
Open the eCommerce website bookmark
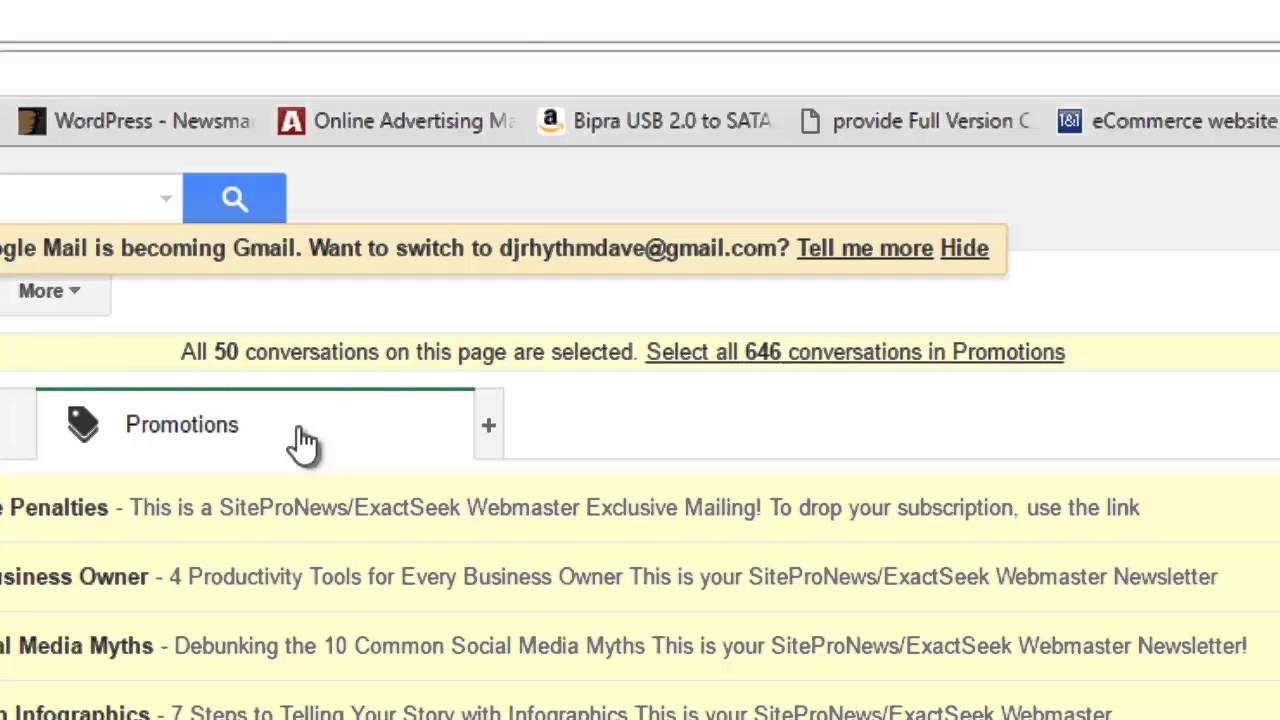(x=1185, y=121)
